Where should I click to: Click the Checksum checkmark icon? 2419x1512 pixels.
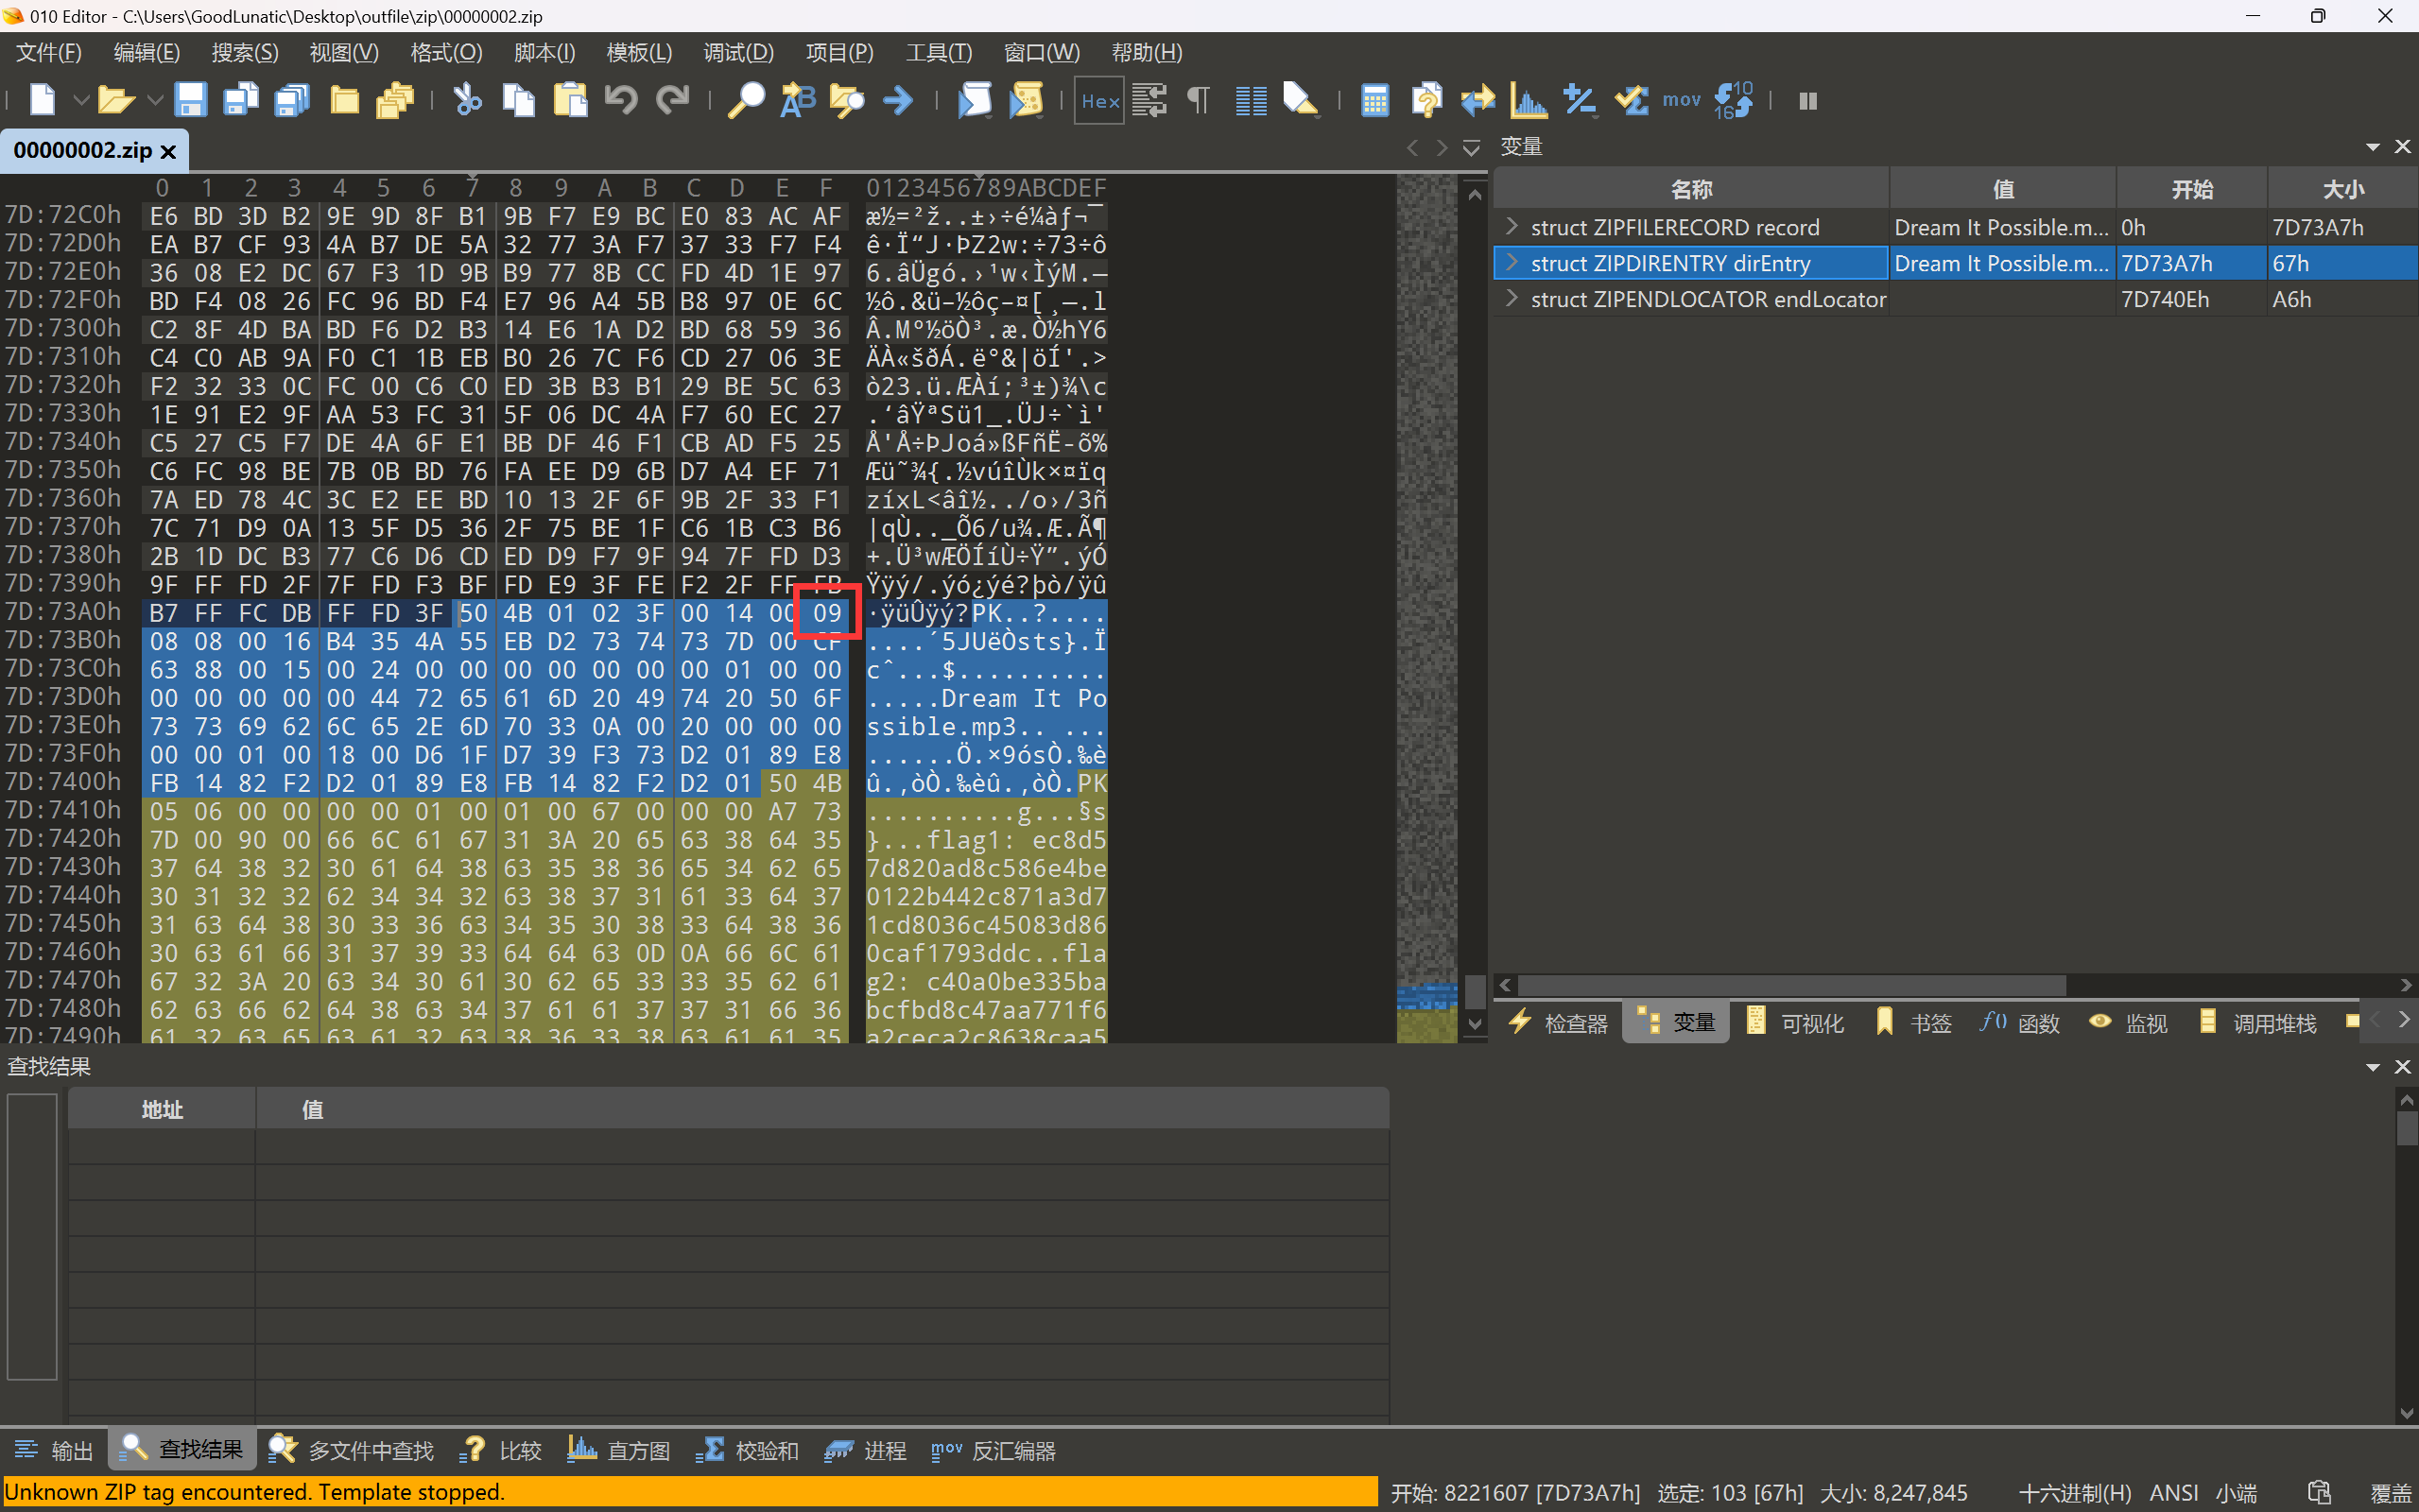1631,100
